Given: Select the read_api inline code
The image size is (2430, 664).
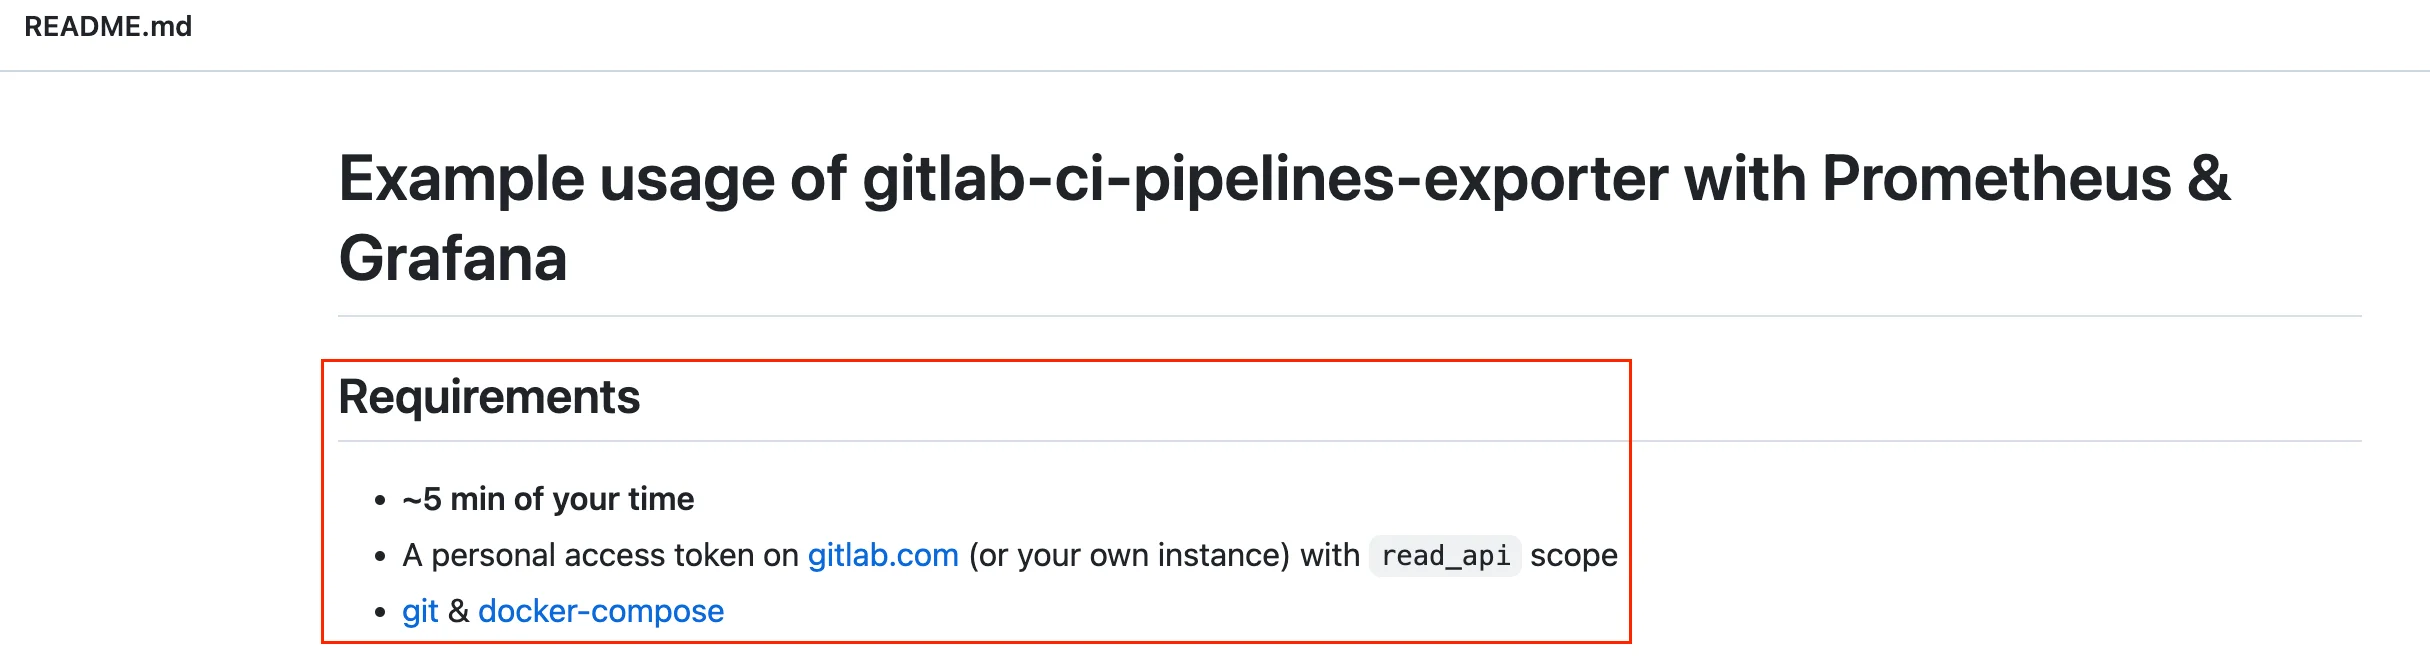Looking at the screenshot, I should [x=1445, y=556].
